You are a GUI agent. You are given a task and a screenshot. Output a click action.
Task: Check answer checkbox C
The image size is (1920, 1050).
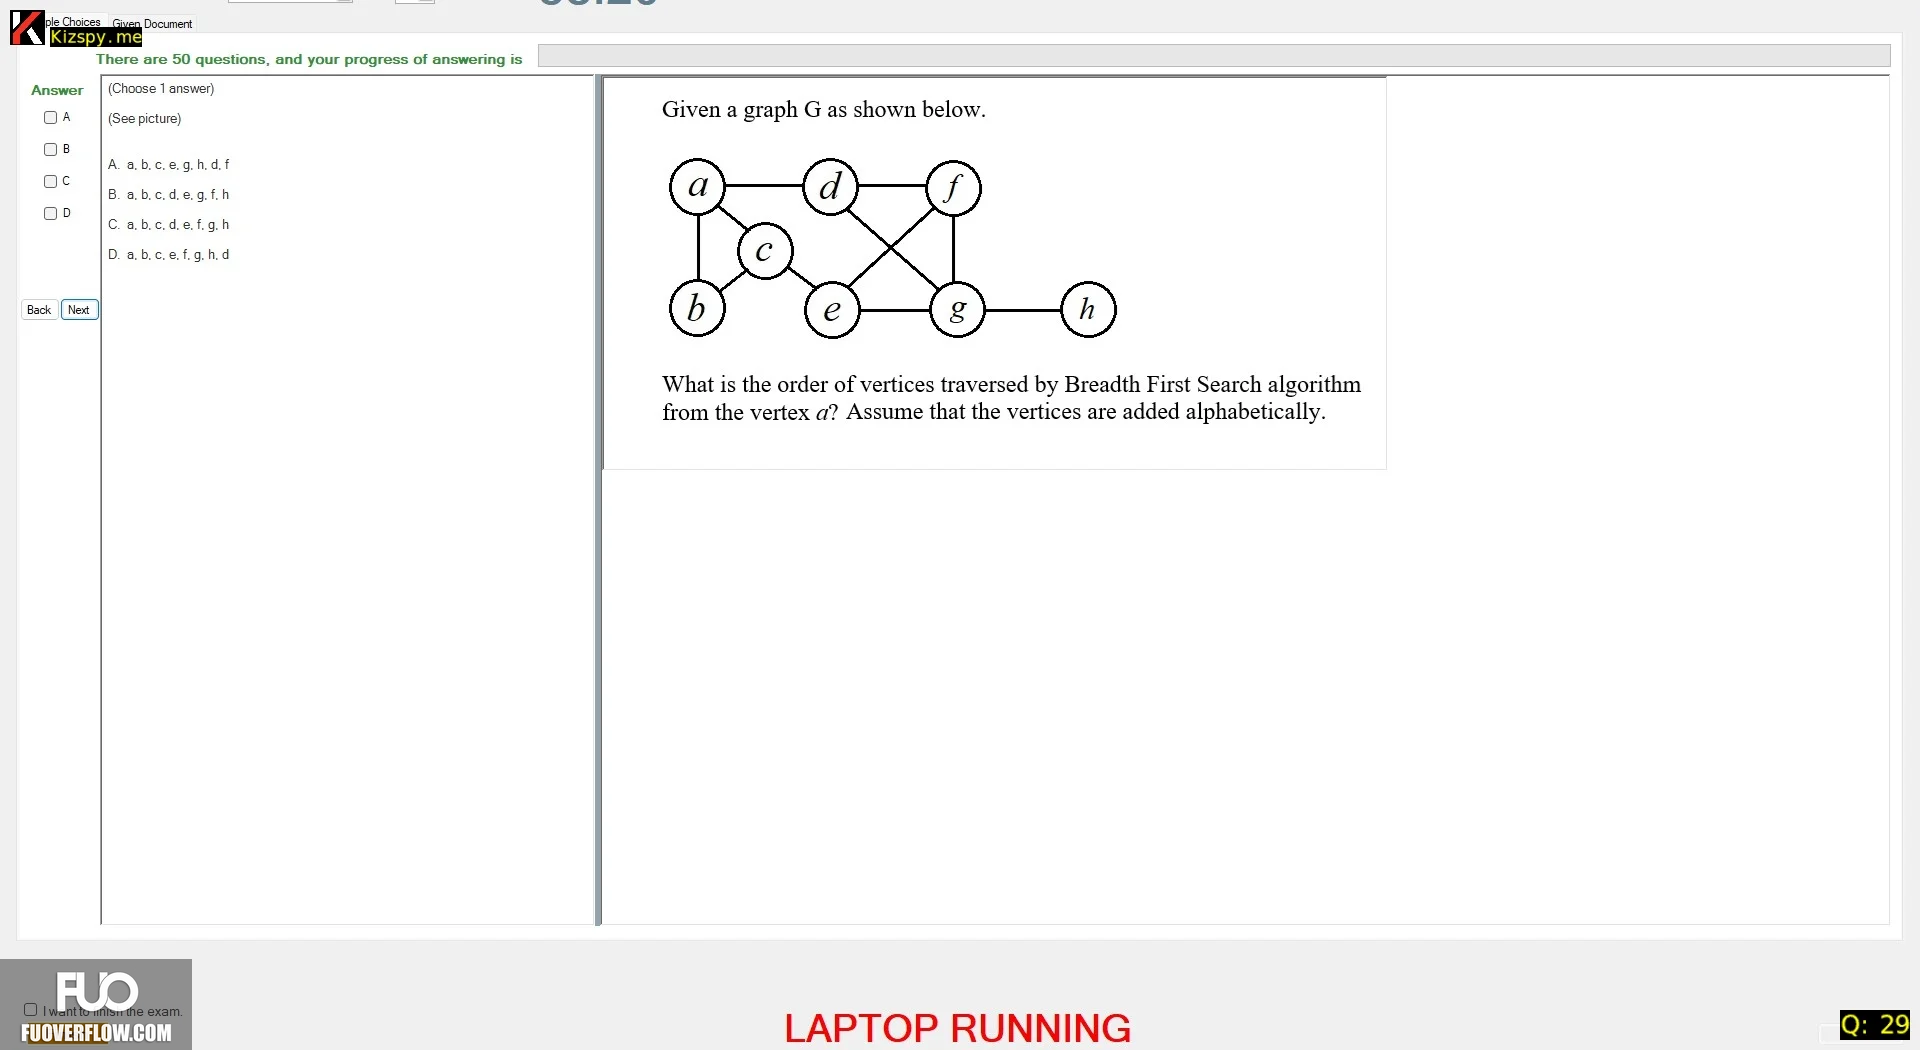50,182
